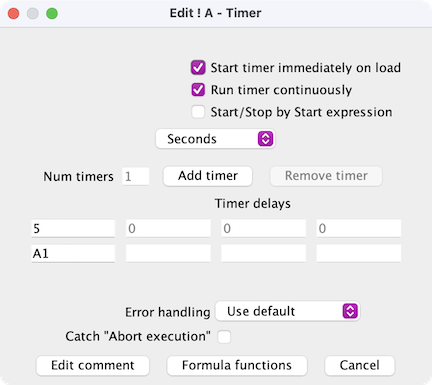Viewport: 432px width, 385px height.
Task: Click the purple arrows on Seconds dropdown
Action: tap(265, 139)
